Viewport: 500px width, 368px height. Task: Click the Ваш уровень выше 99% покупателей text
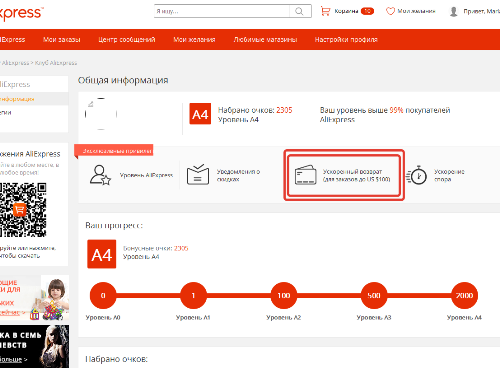(x=385, y=114)
